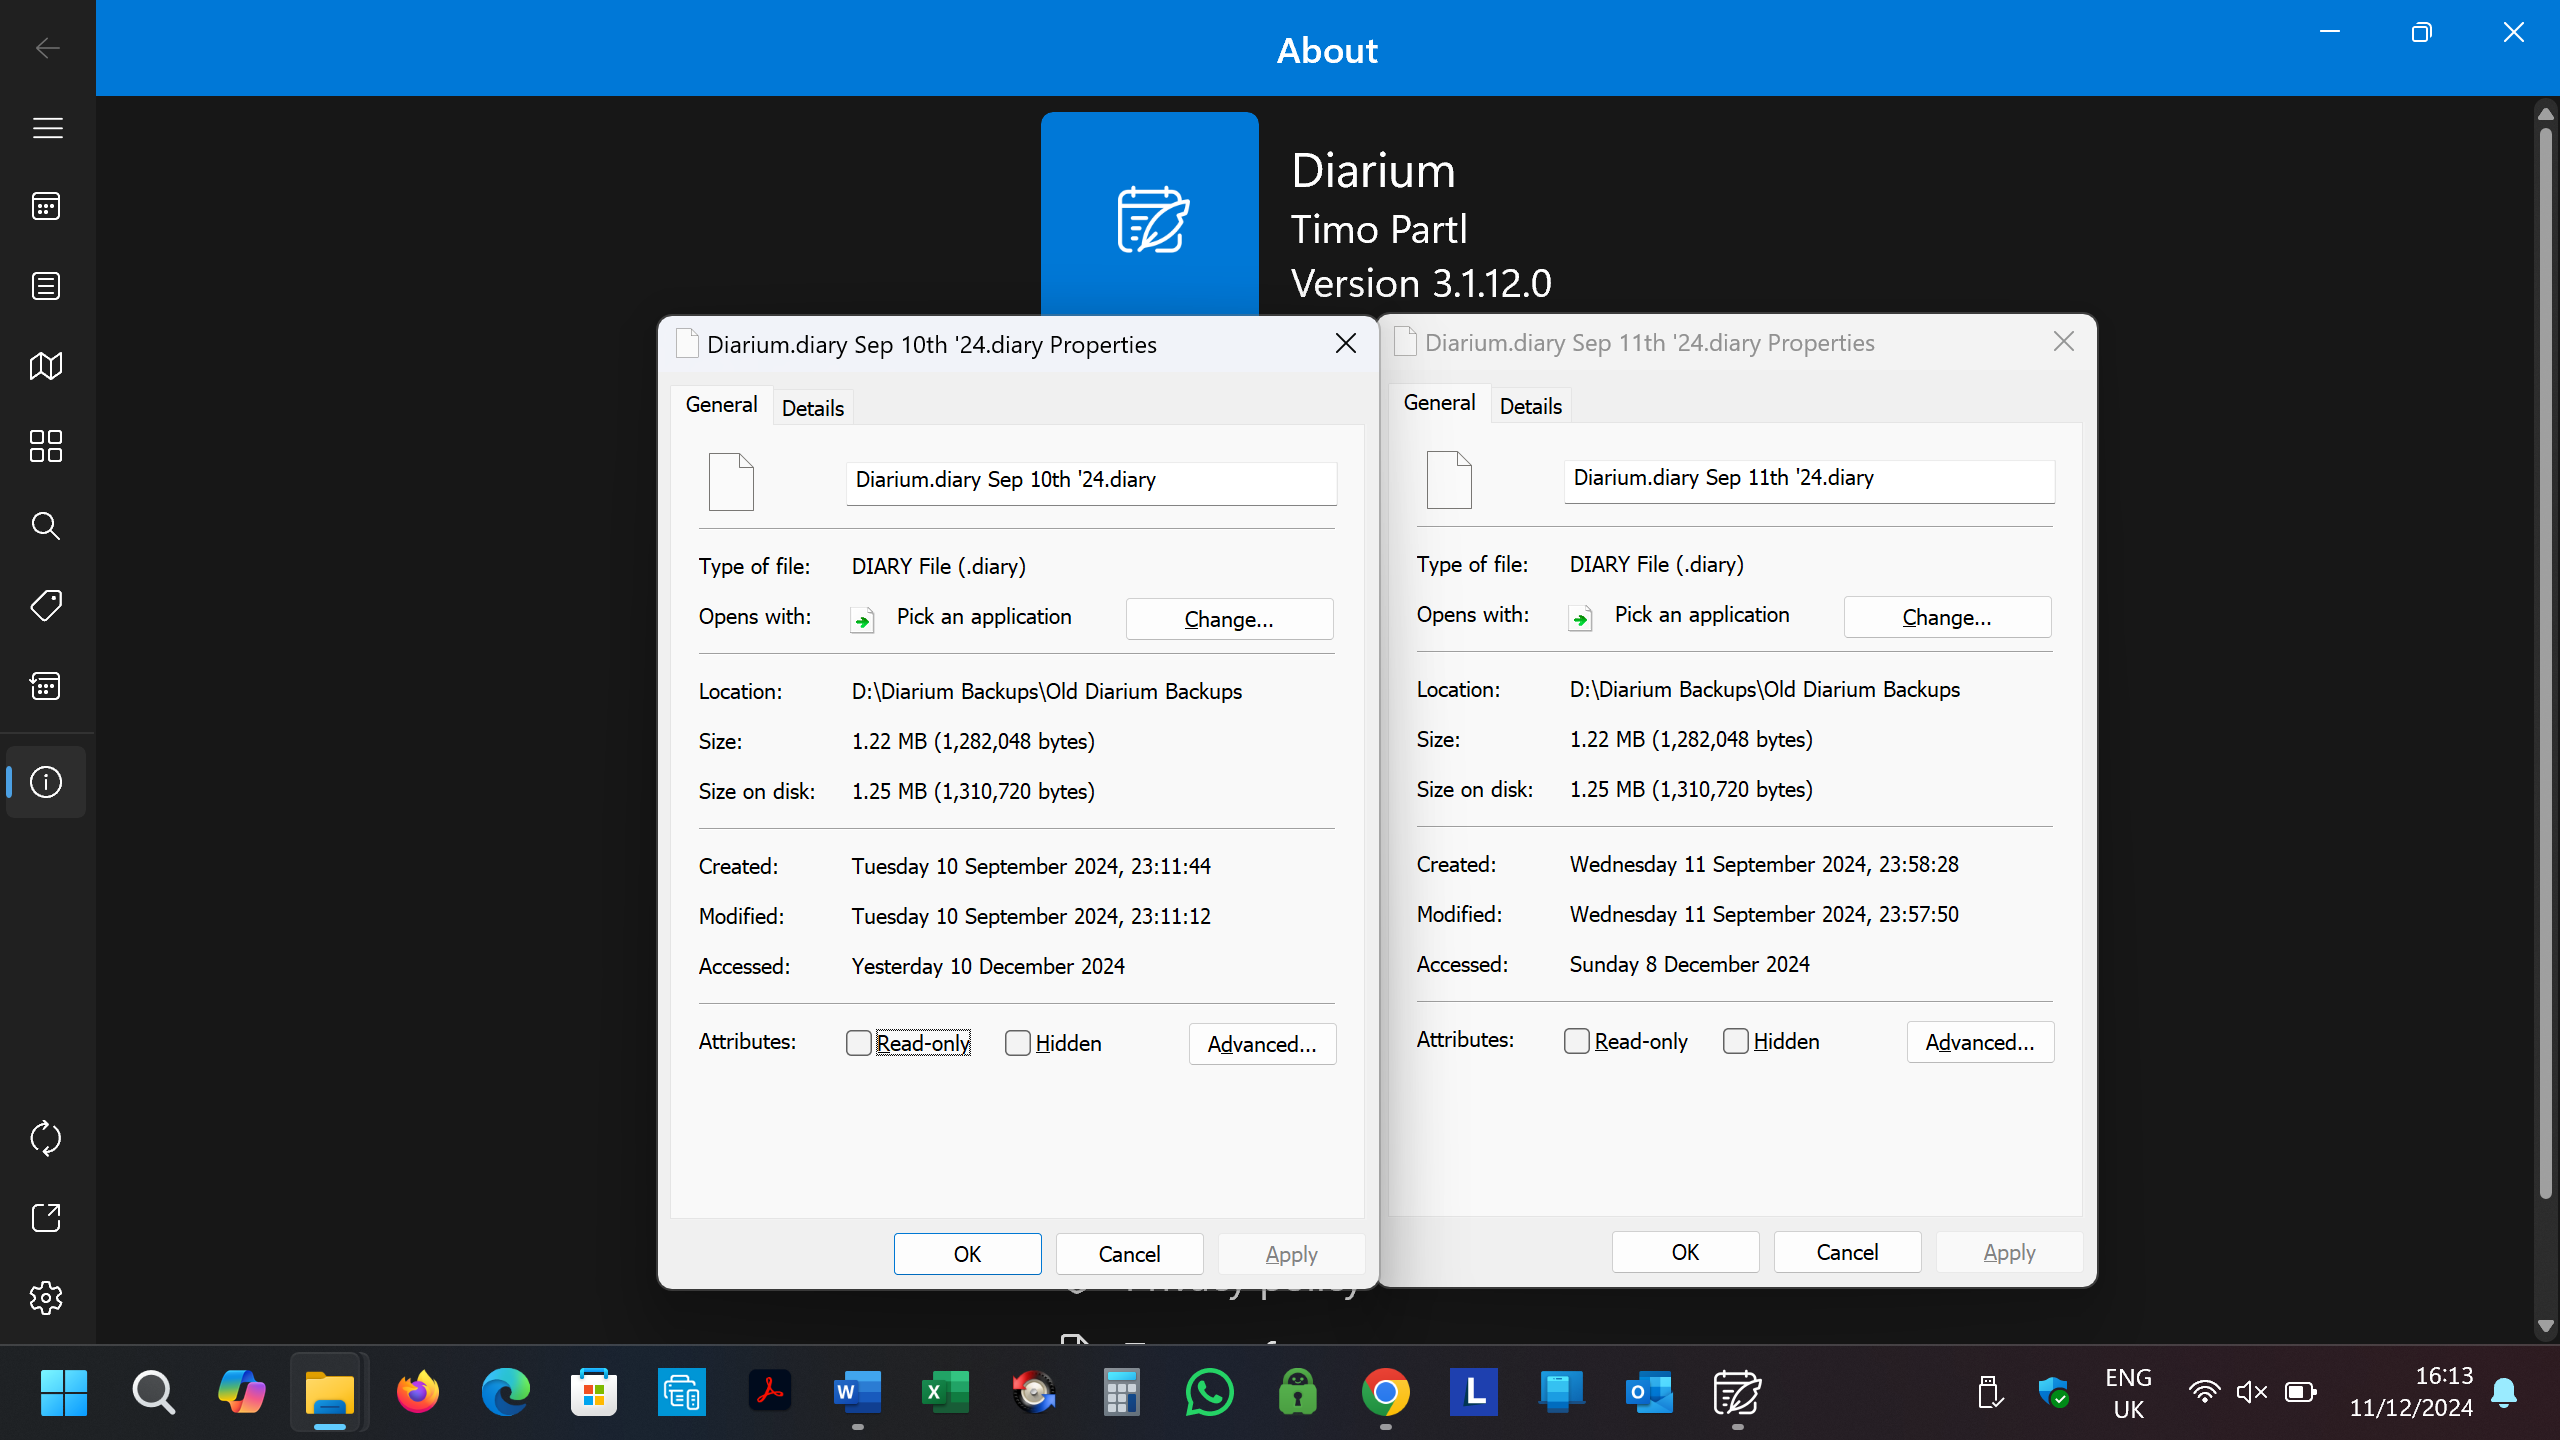Switch to Details tab in Sep 10th dialog
Viewport: 2560px width, 1440px height.
point(813,408)
